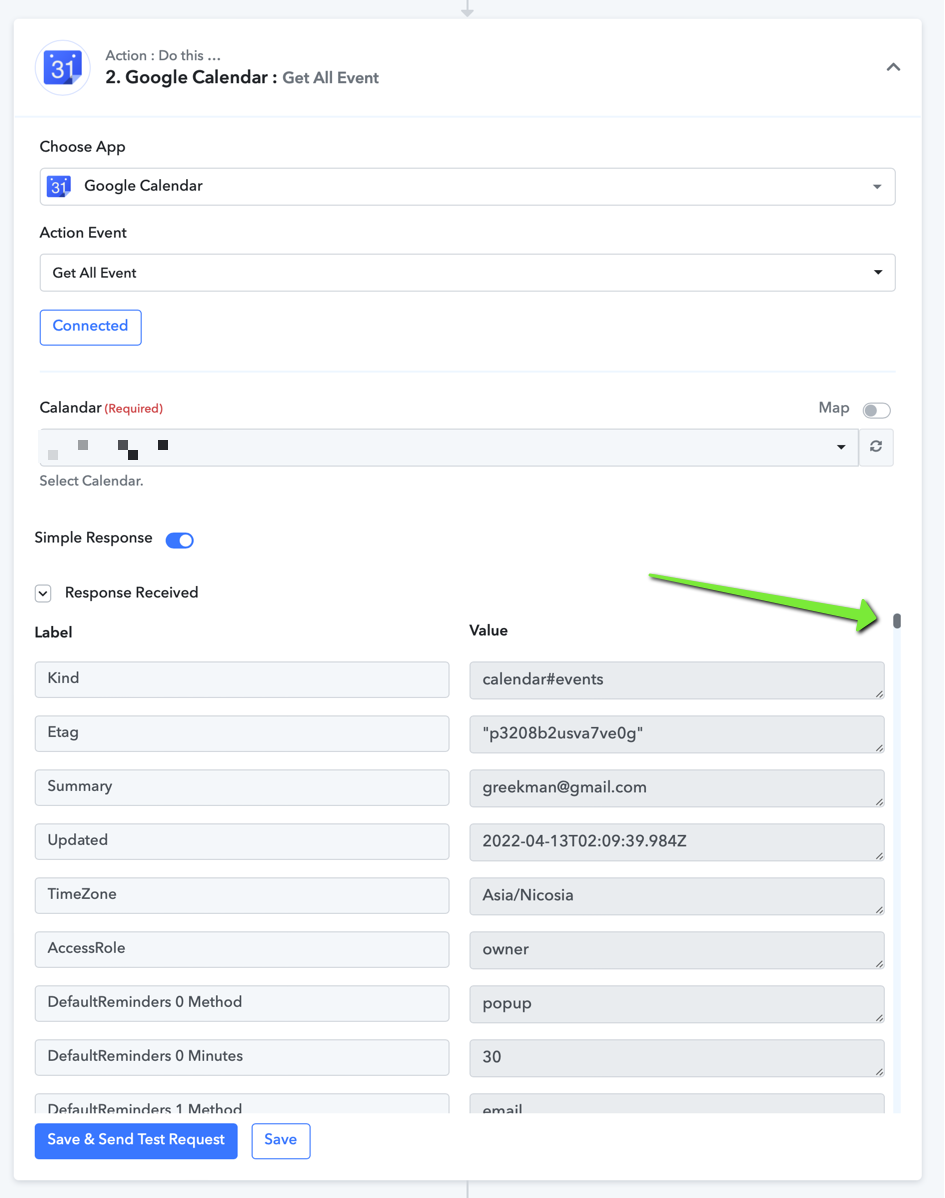
Task: Toggle the Map switch
Action: point(876,410)
